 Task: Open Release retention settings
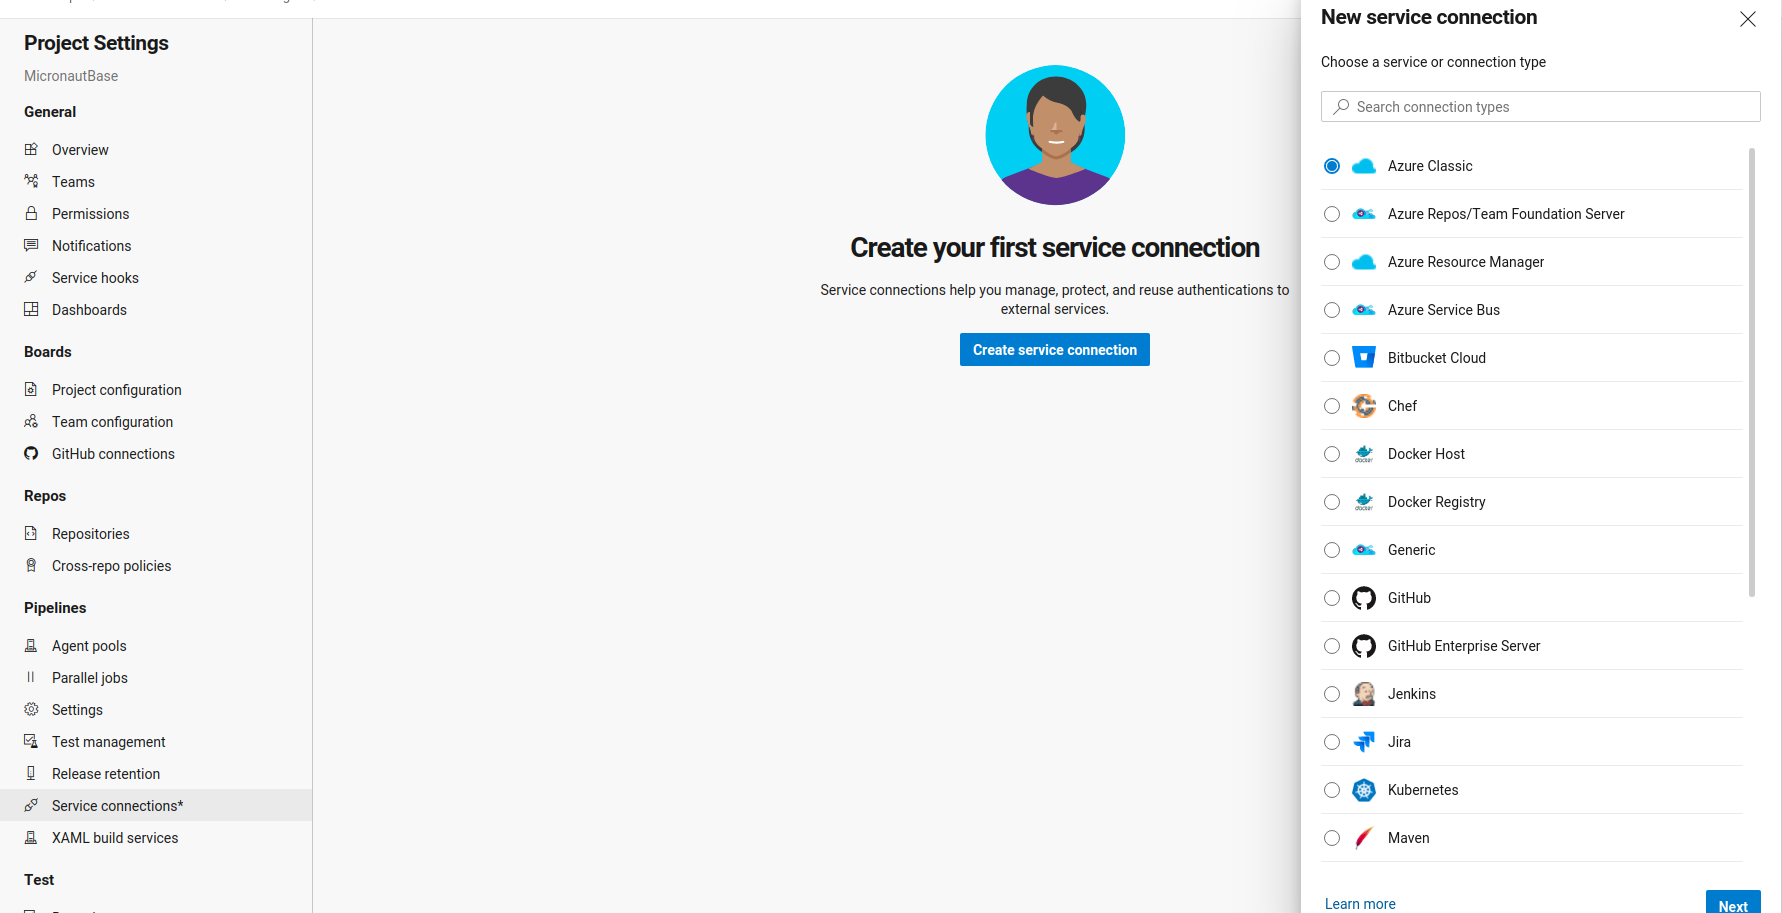point(156,773)
